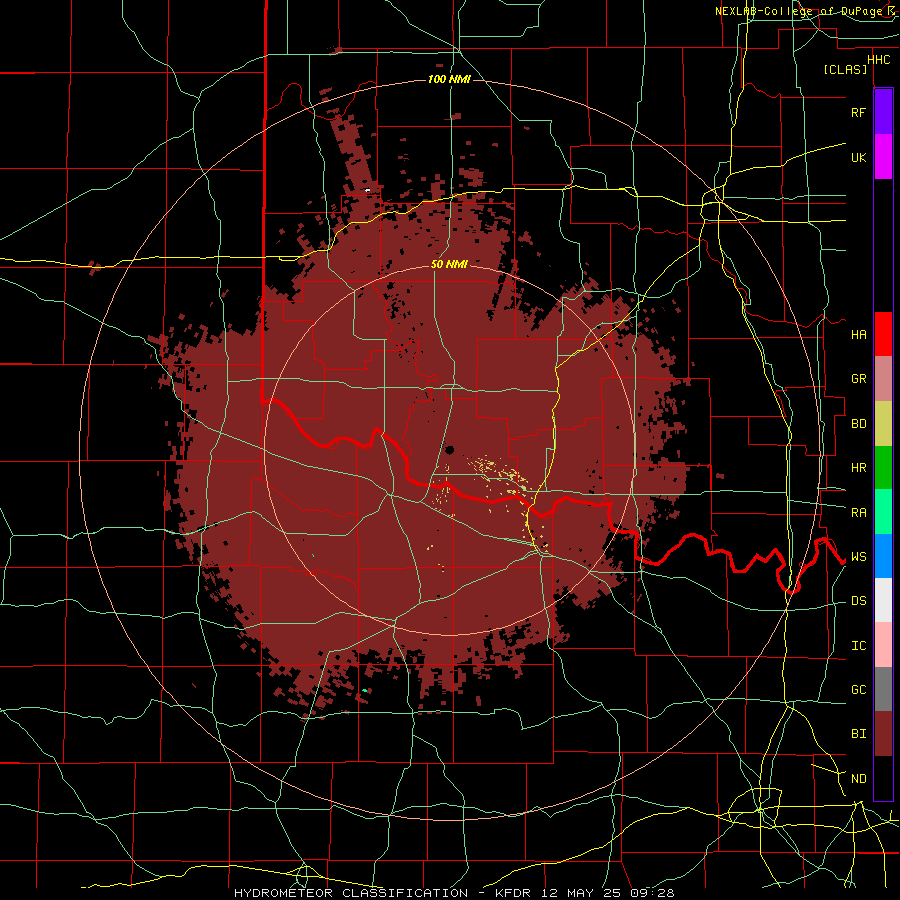The width and height of the screenshot is (900, 900).
Task: Select the GC gray legend swatch
Action: (883, 689)
